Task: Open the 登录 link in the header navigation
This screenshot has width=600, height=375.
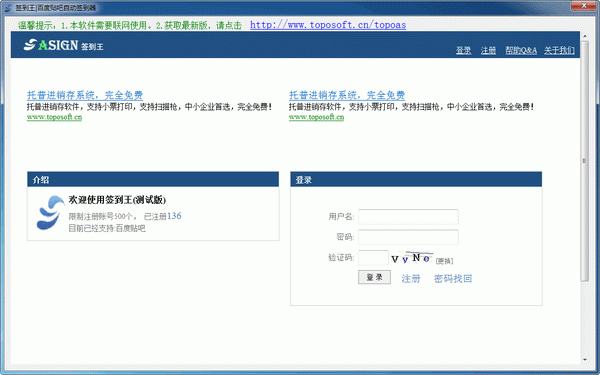Action: point(463,50)
